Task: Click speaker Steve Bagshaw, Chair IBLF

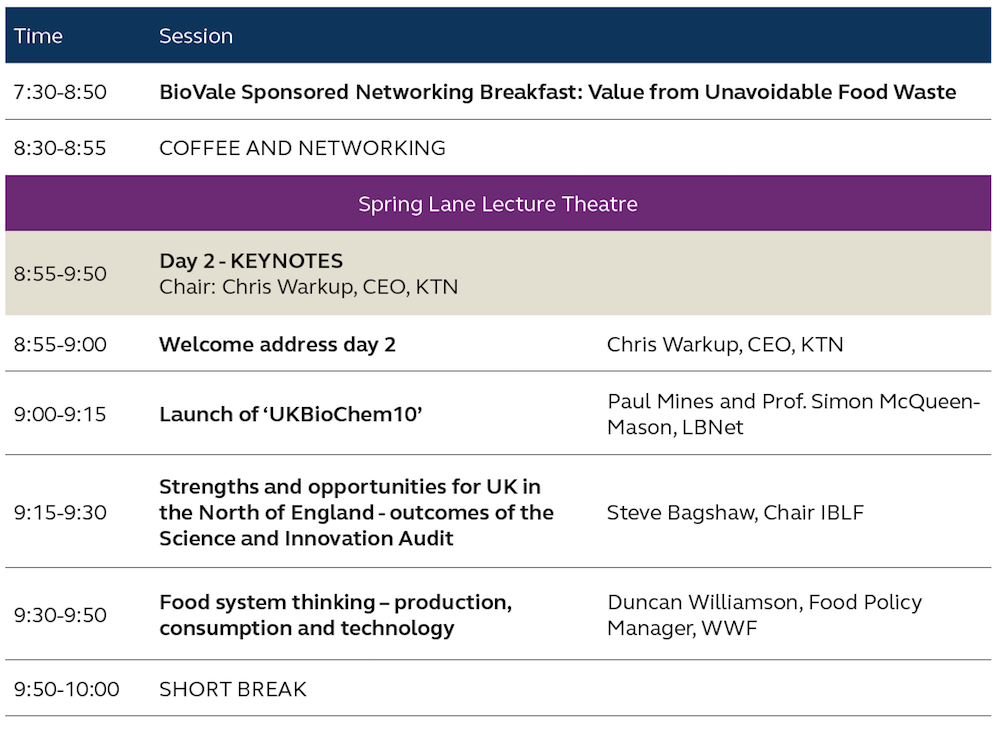Action: pos(735,513)
